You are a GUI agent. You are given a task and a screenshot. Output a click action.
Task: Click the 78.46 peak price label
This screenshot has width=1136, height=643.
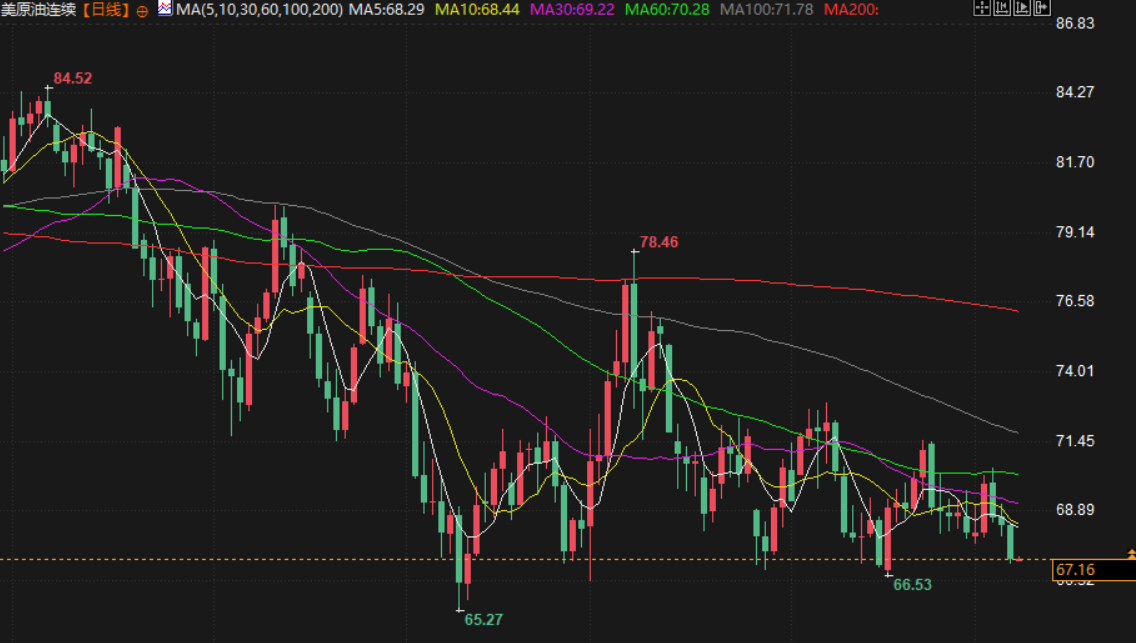coord(658,242)
